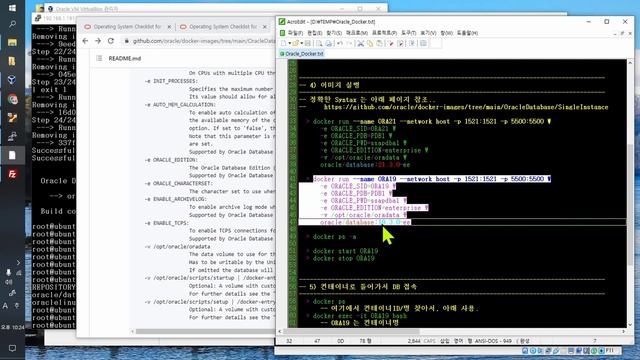Click the README.md file title on GitHub
The height and width of the screenshot is (360, 640).
pyautogui.click(x=124, y=58)
